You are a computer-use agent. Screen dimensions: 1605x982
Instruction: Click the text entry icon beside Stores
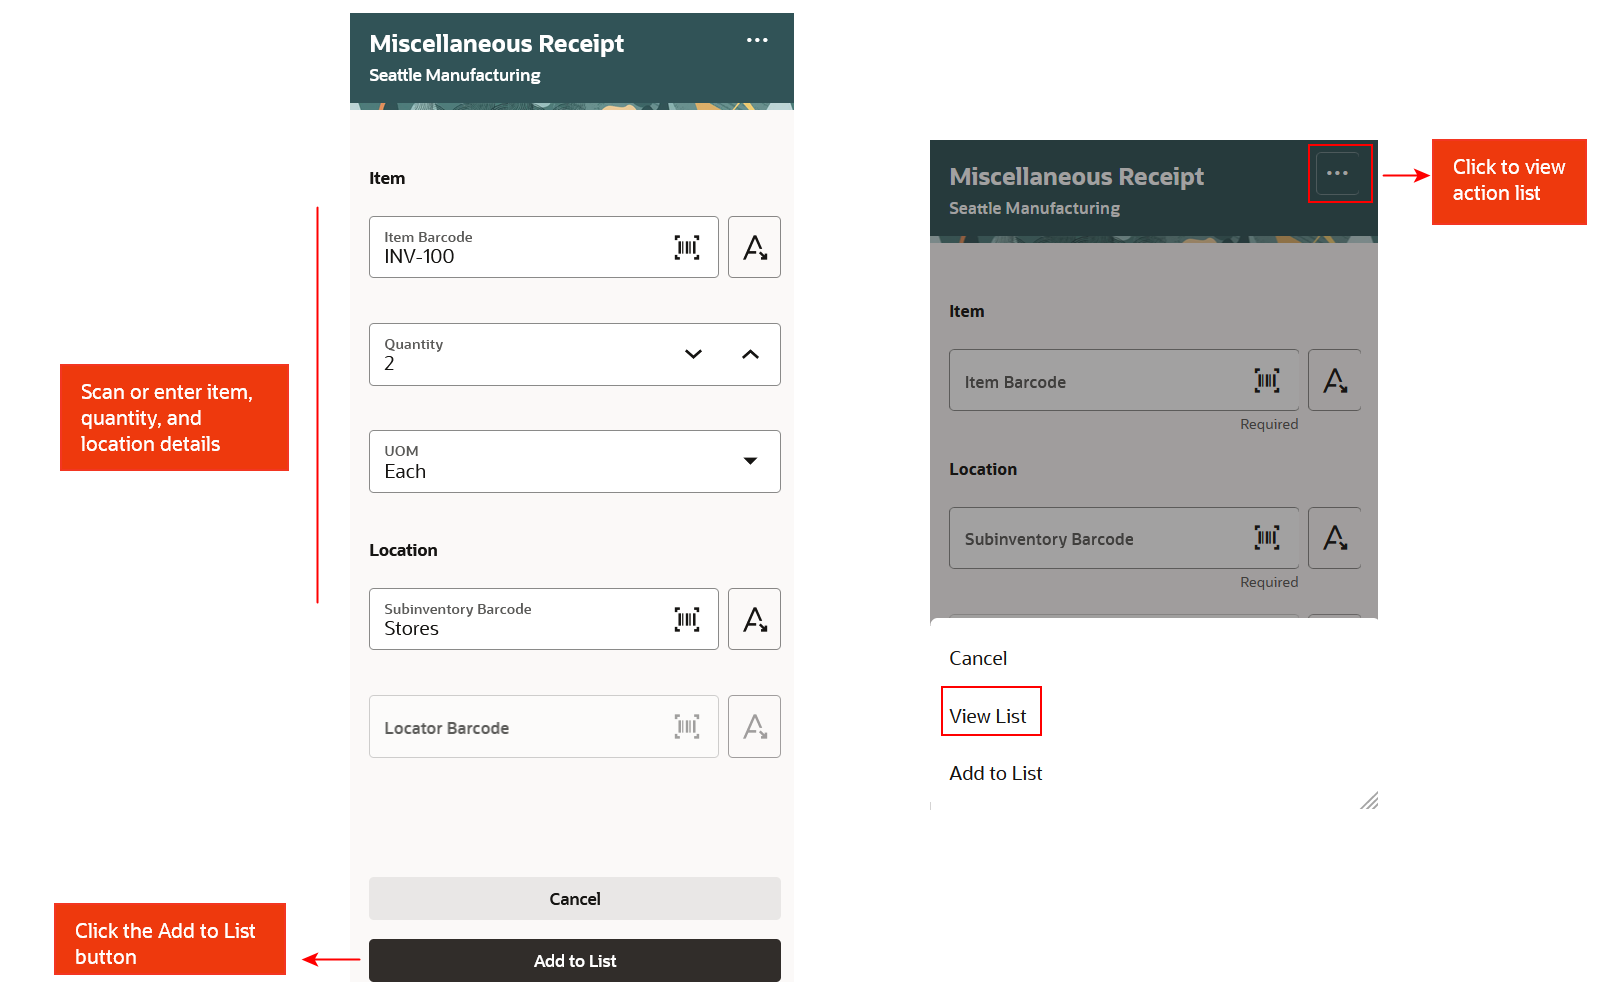pos(754,619)
